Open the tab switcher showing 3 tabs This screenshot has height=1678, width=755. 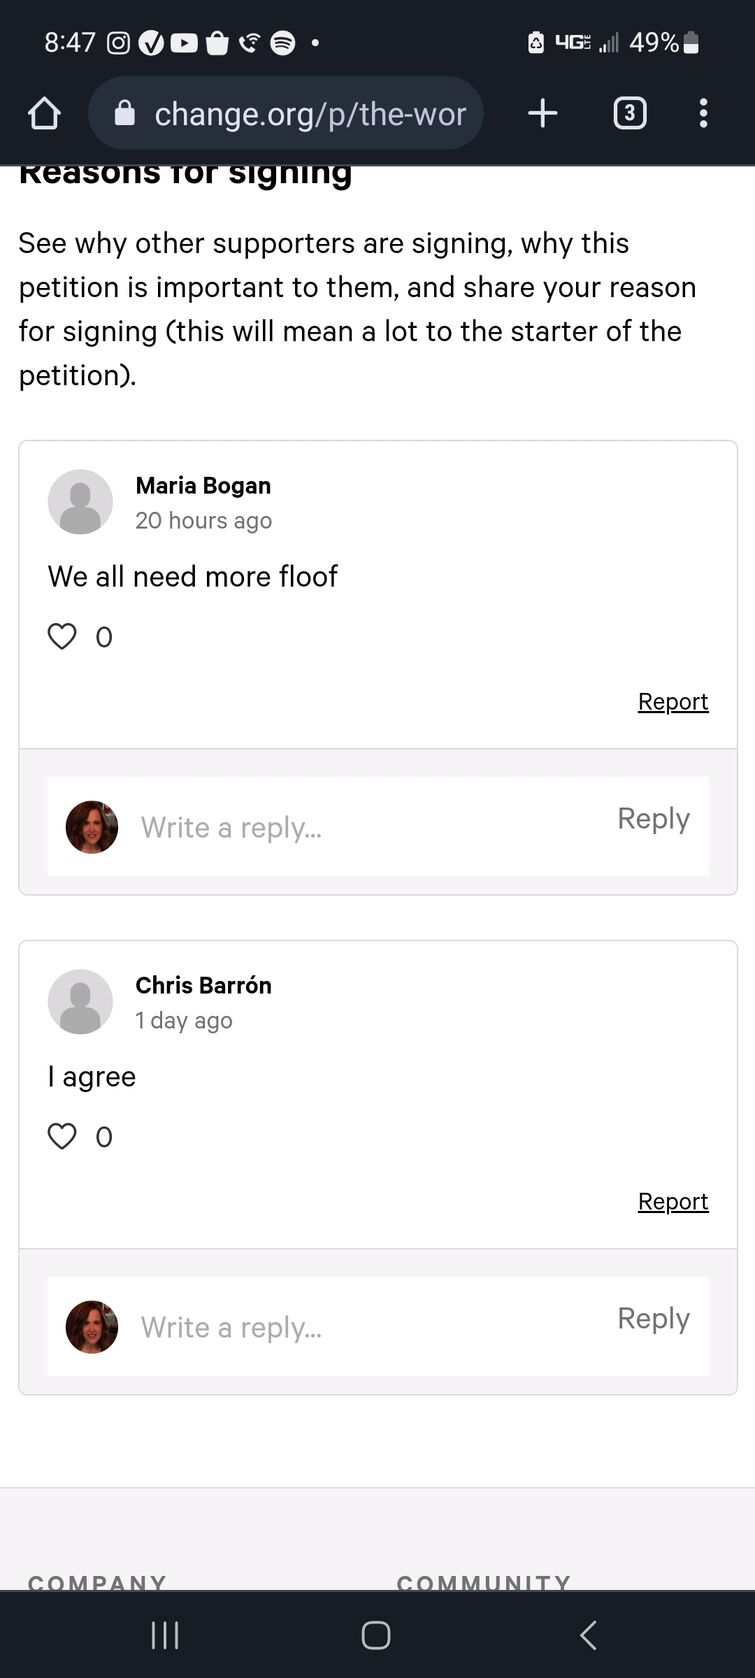[629, 113]
